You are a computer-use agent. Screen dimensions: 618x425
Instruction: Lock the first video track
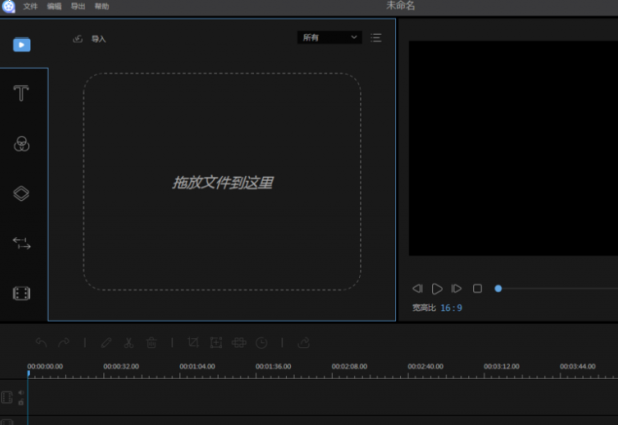[x=21, y=402]
